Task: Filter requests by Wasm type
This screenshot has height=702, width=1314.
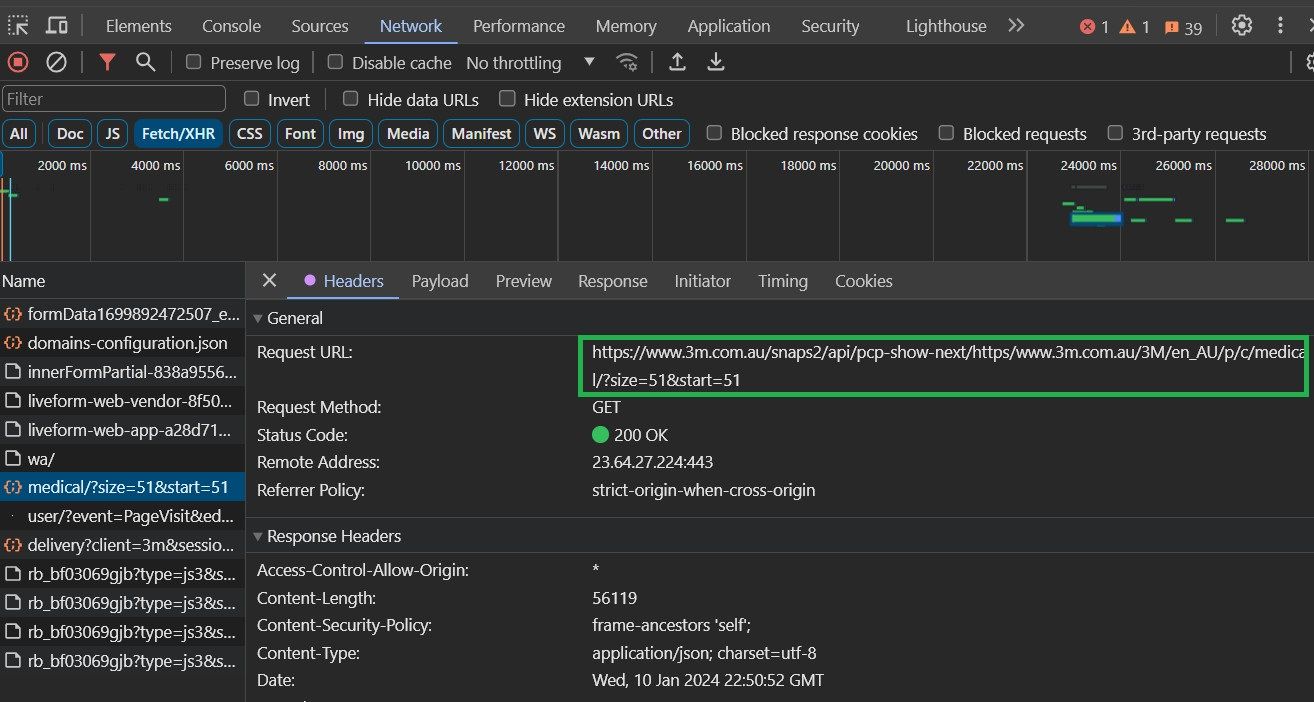Action: tap(599, 133)
